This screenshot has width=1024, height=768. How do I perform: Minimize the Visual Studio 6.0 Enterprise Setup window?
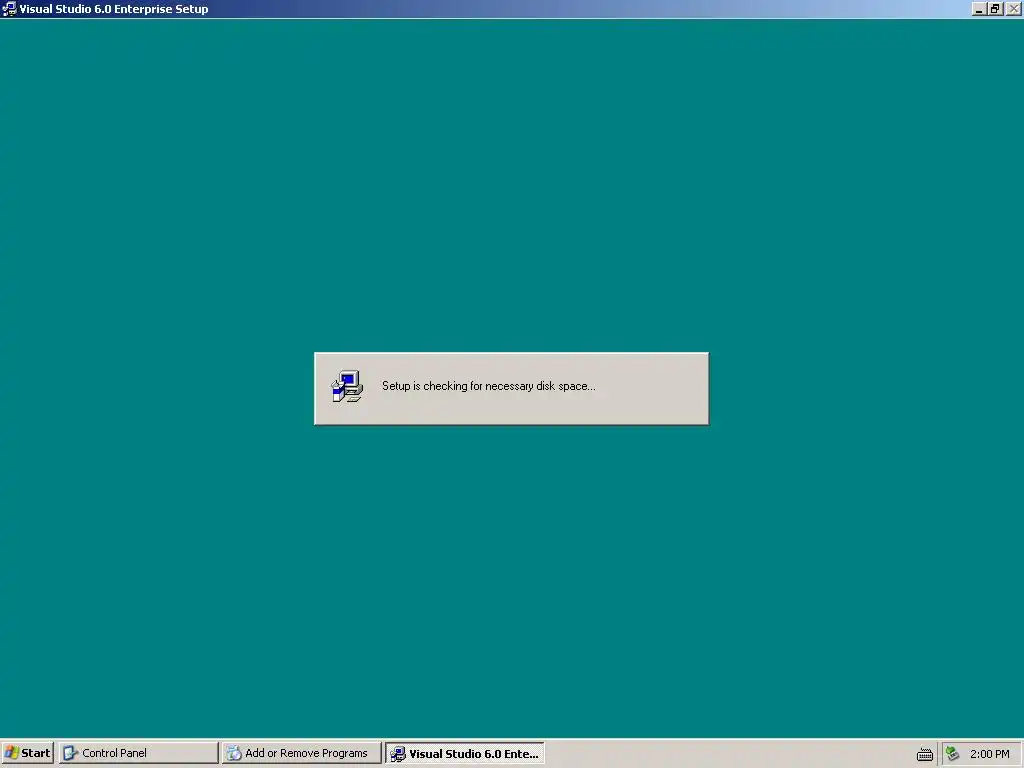click(978, 9)
